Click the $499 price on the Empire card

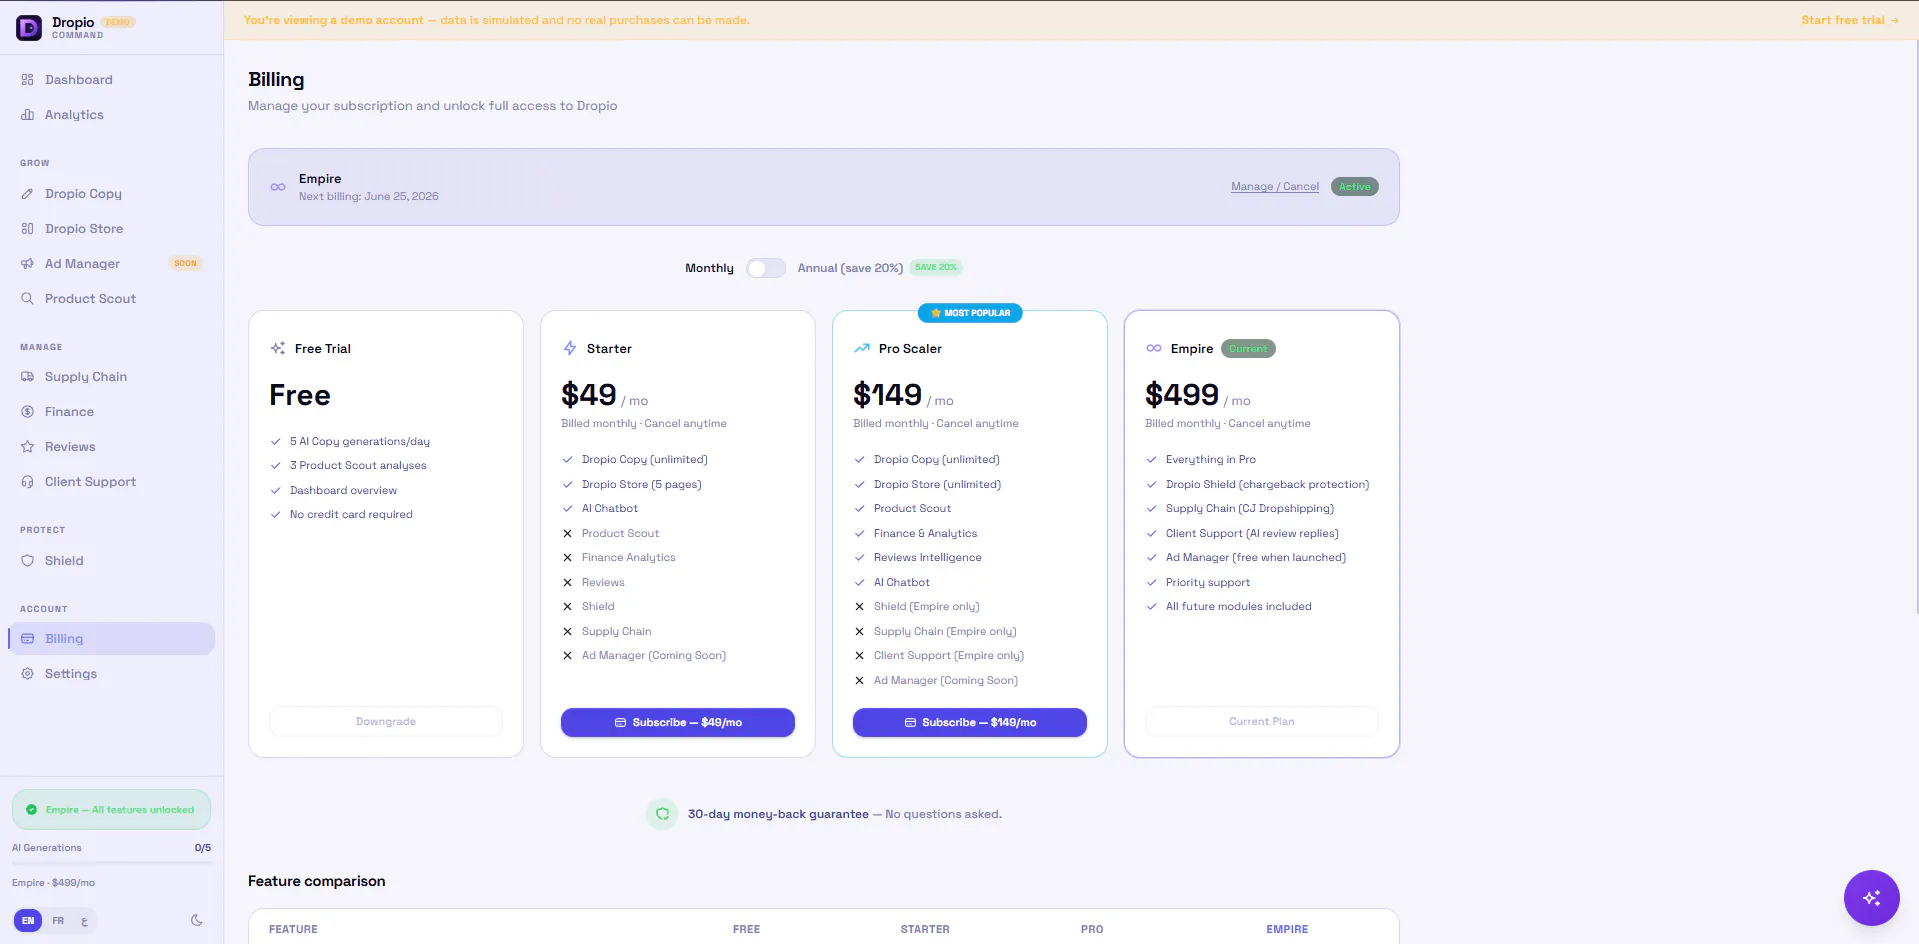coord(1182,395)
